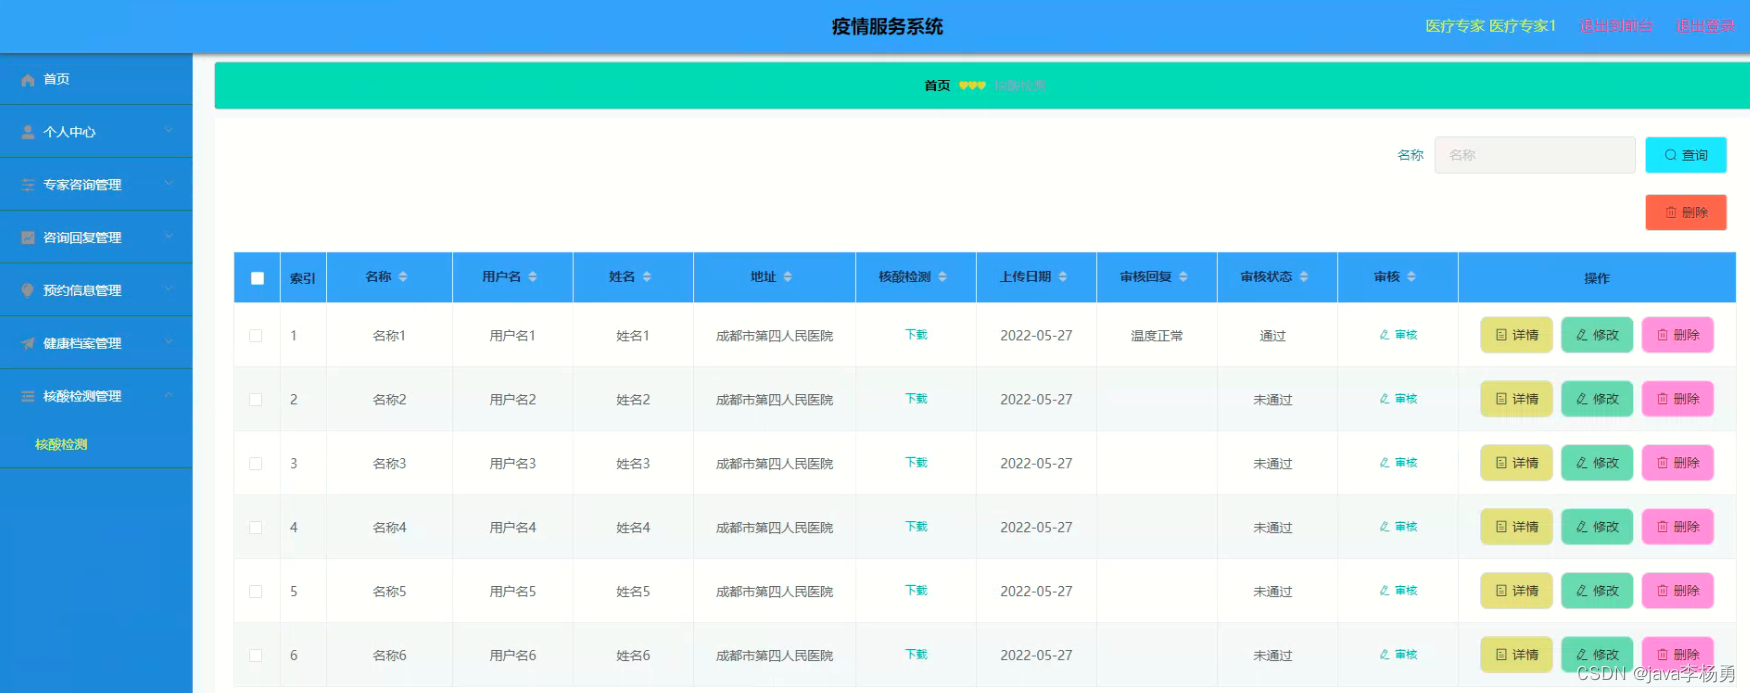Toggle the select-all checkbox in table header
This screenshot has height=693, width=1750.
coord(257,278)
